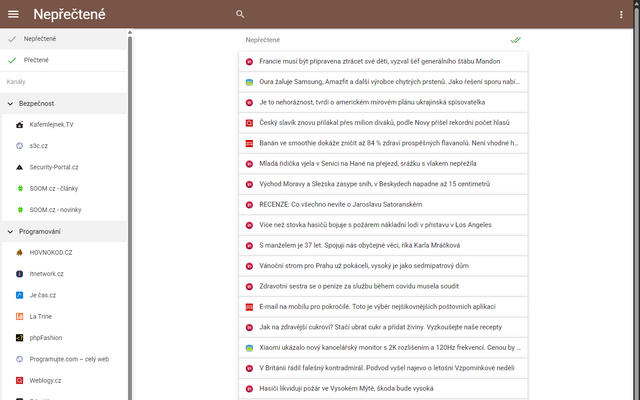
Task: Click the Security-Portal.cz triangle icon
Action: [19, 167]
